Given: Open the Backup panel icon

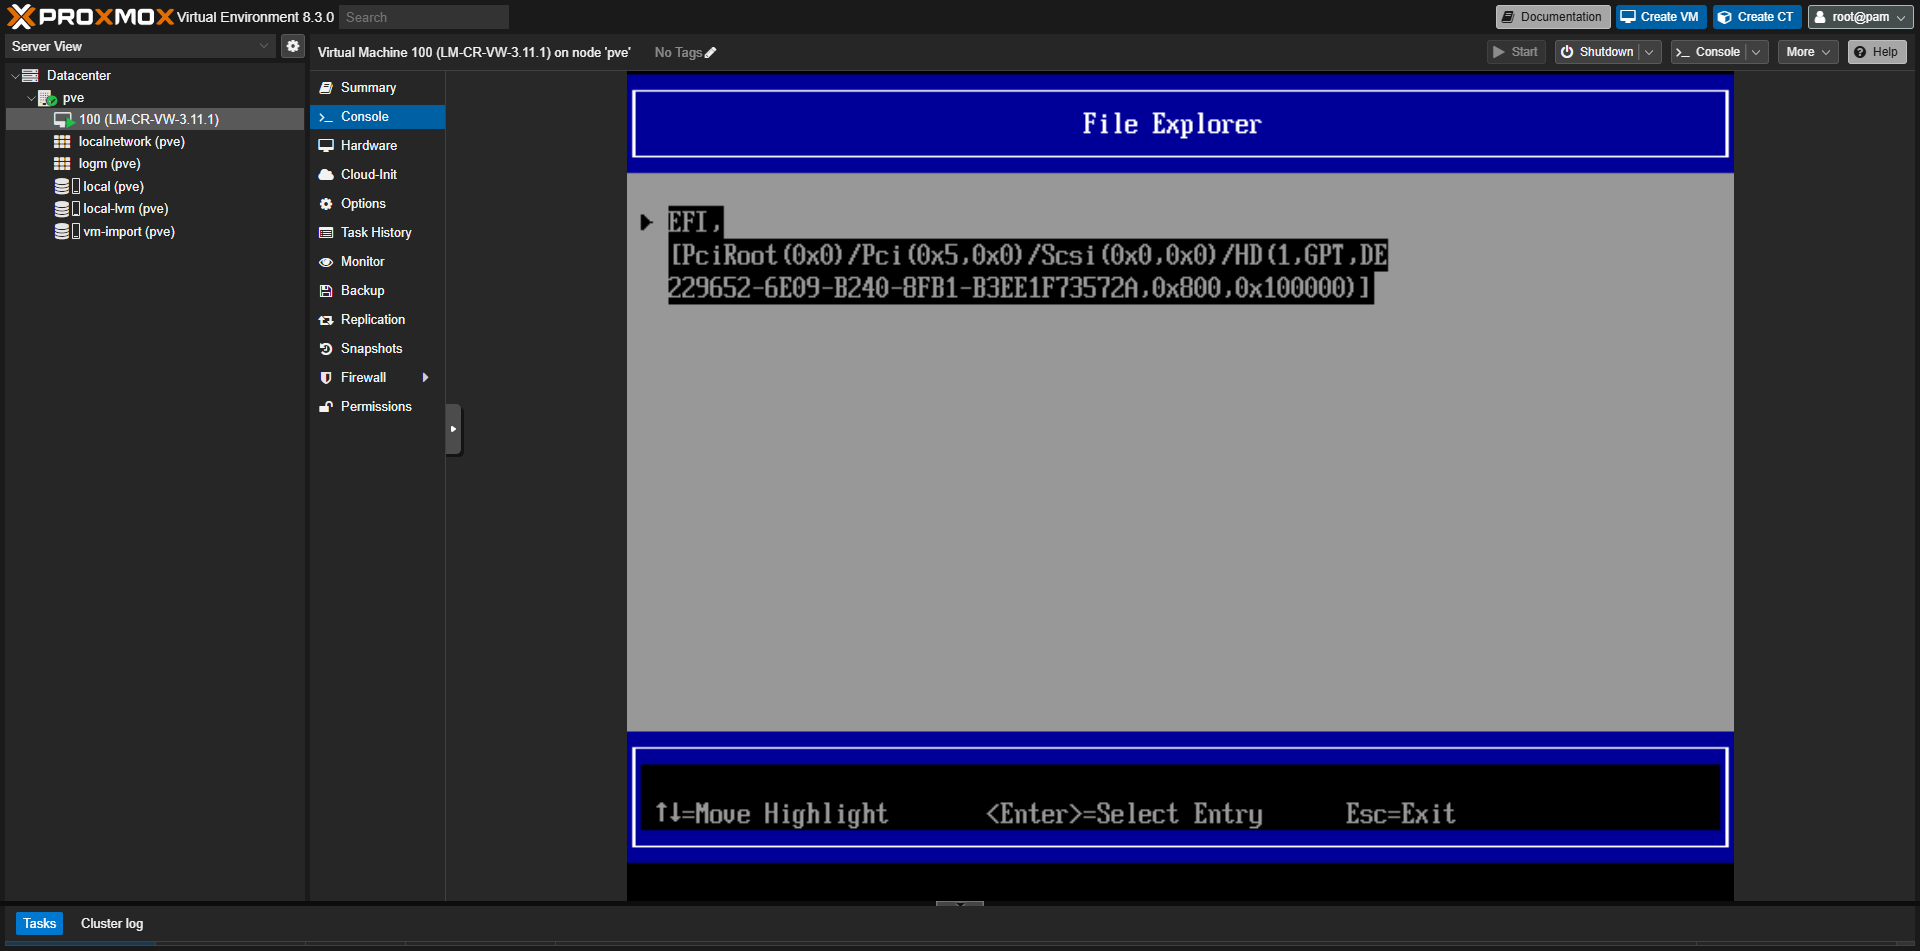Looking at the screenshot, I should click(326, 290).
